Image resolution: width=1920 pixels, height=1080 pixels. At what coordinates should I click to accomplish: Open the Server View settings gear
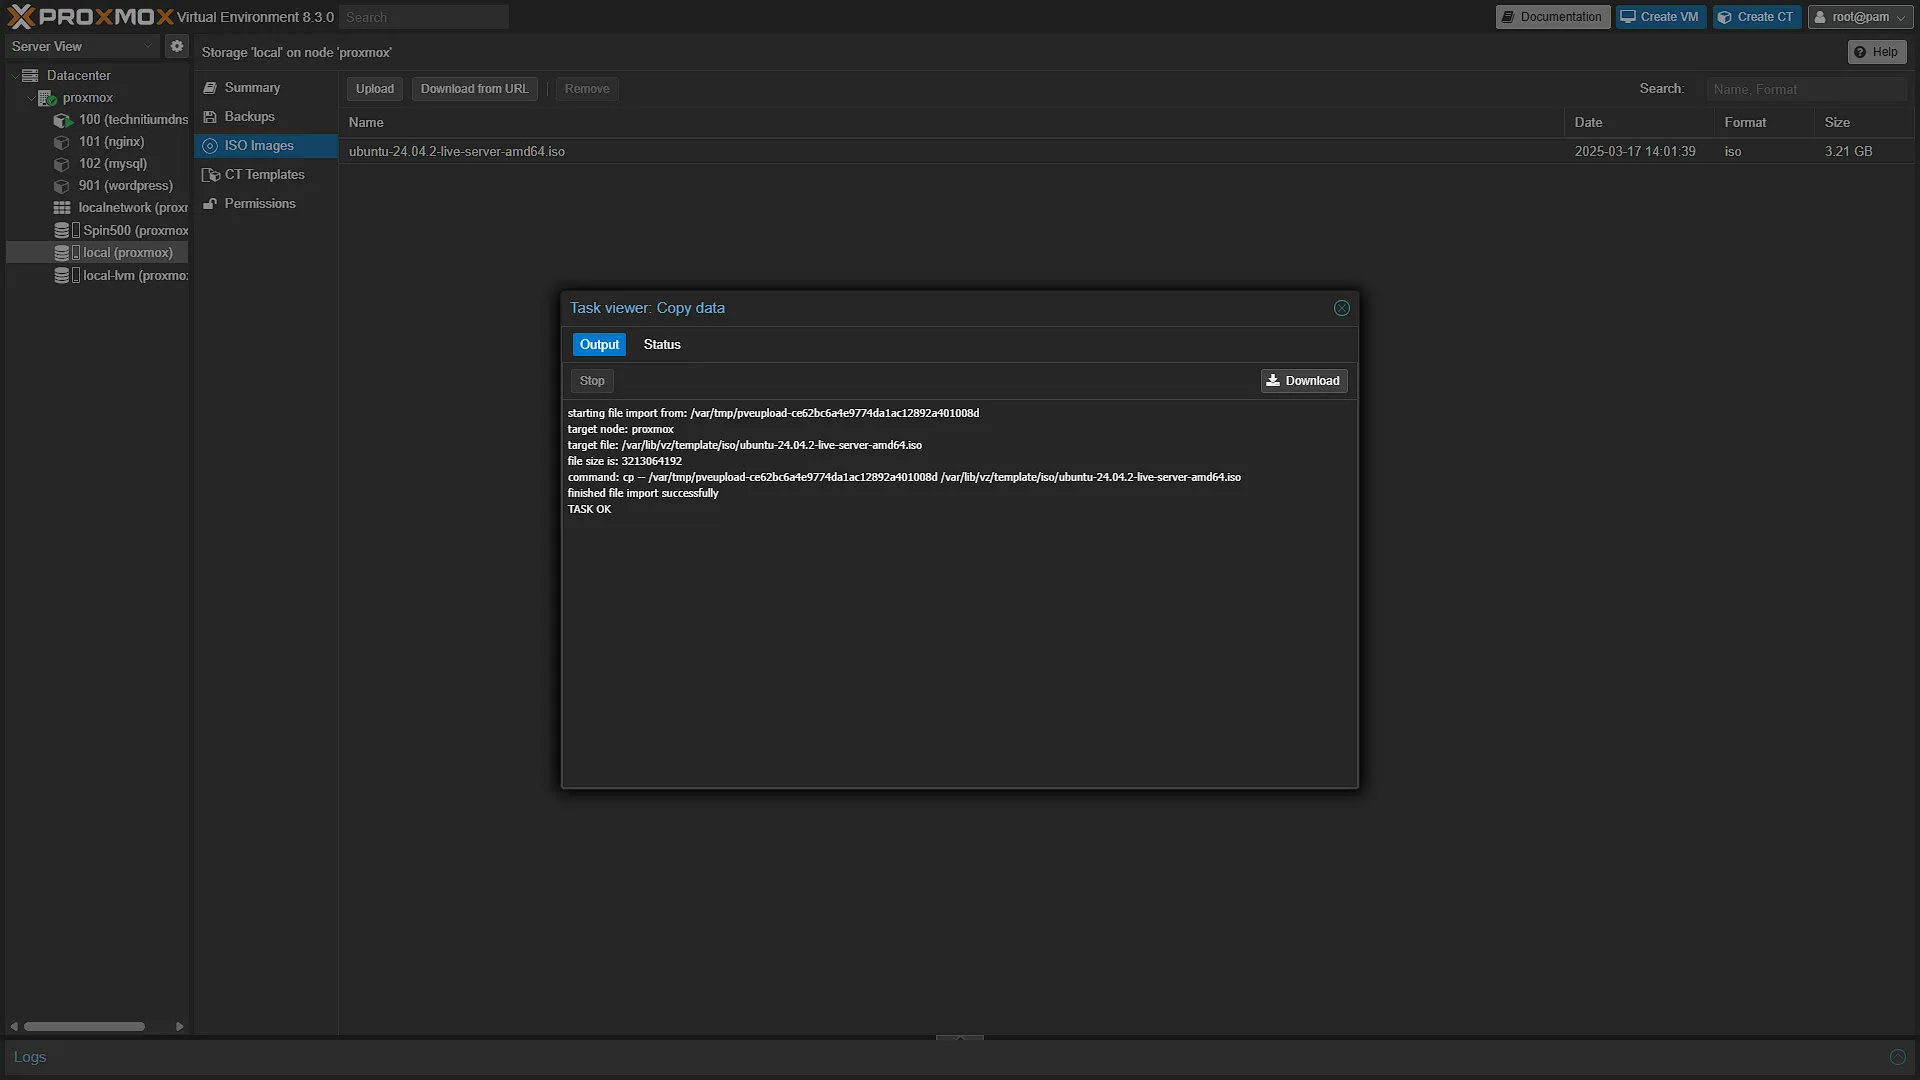[177, 46]
